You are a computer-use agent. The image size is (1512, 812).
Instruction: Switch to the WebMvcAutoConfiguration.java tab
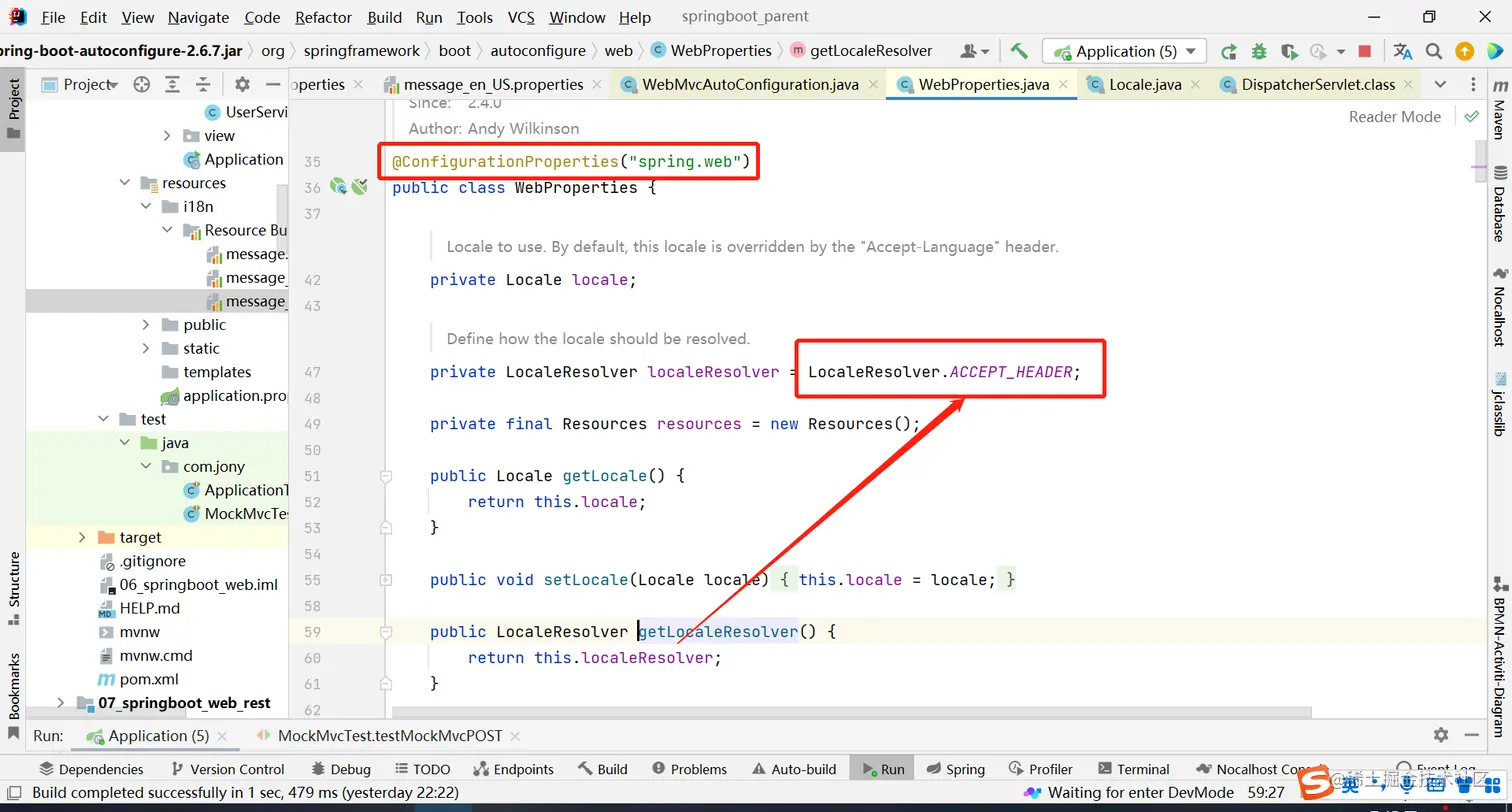[751, 85]
